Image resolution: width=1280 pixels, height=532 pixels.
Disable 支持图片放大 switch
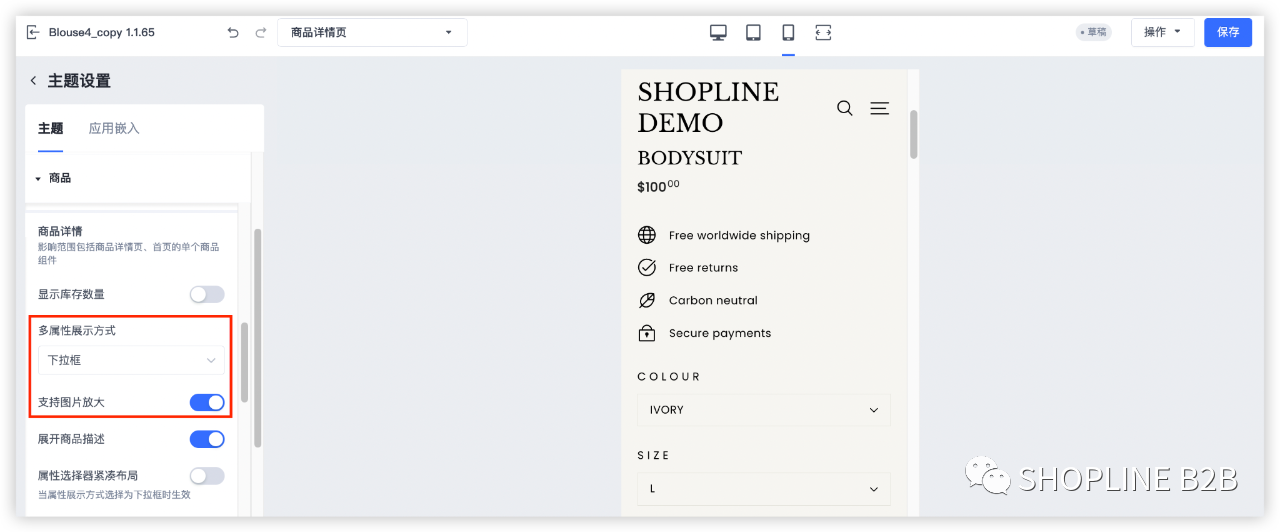pos(207,402)
